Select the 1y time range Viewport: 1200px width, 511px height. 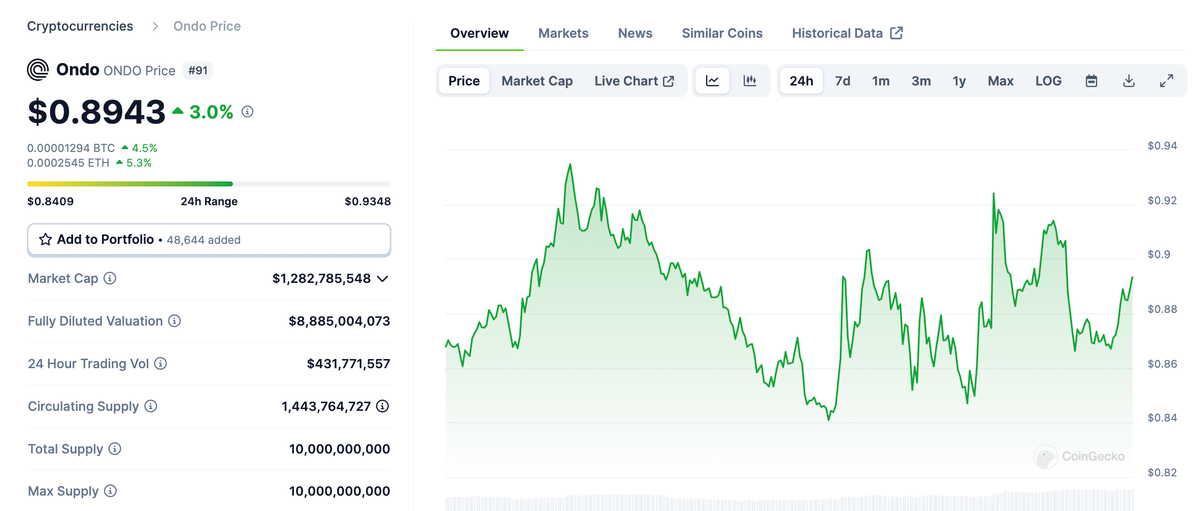[x=959, y=81]
